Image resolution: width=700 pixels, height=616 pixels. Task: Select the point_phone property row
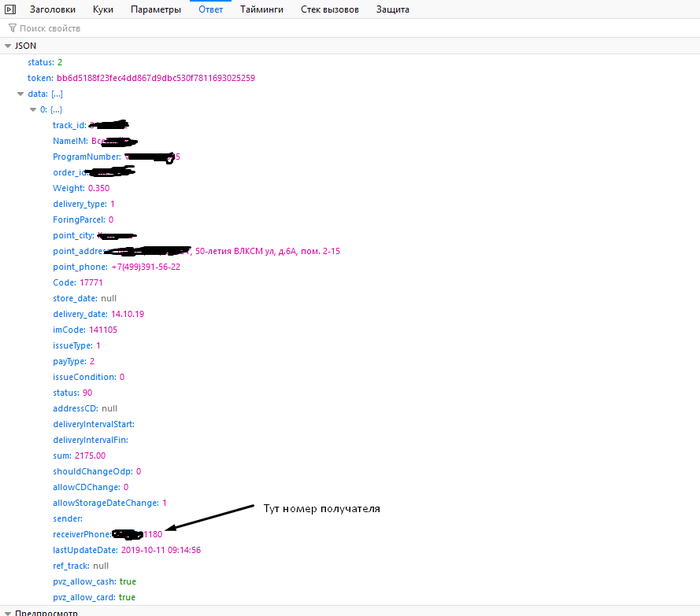pyautogui.click(x=116, y=267)
